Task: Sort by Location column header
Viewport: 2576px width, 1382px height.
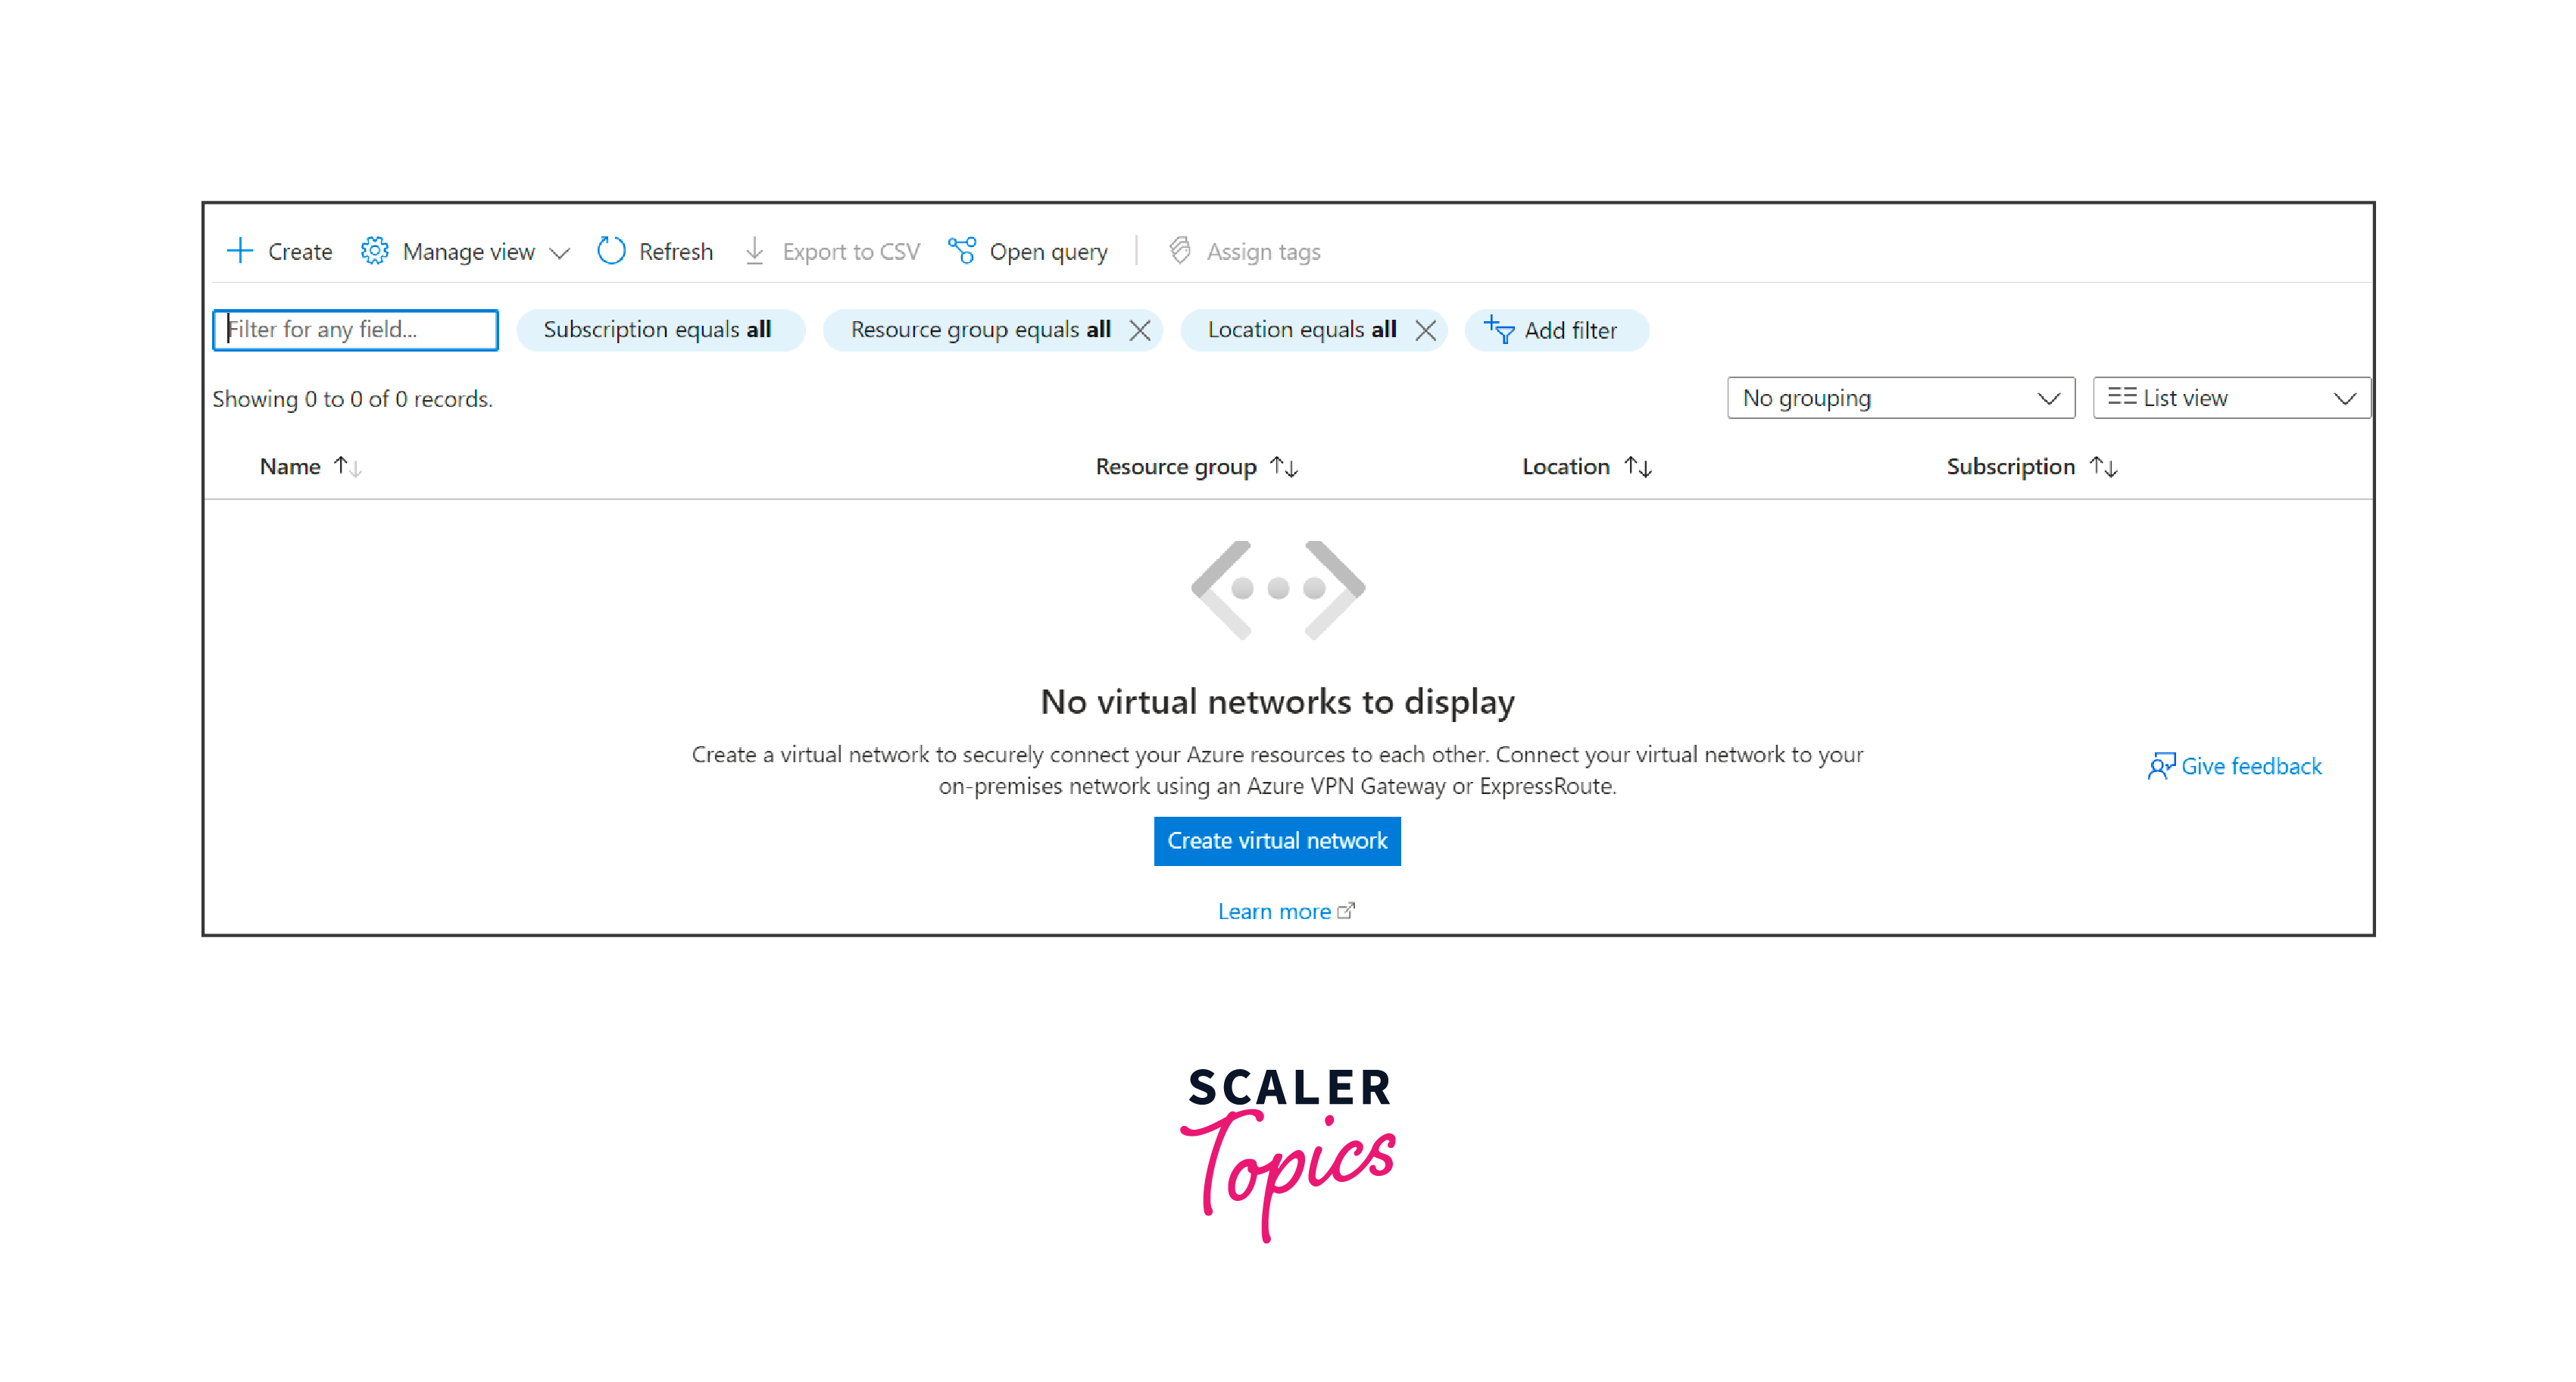Action: point(1586,467)
